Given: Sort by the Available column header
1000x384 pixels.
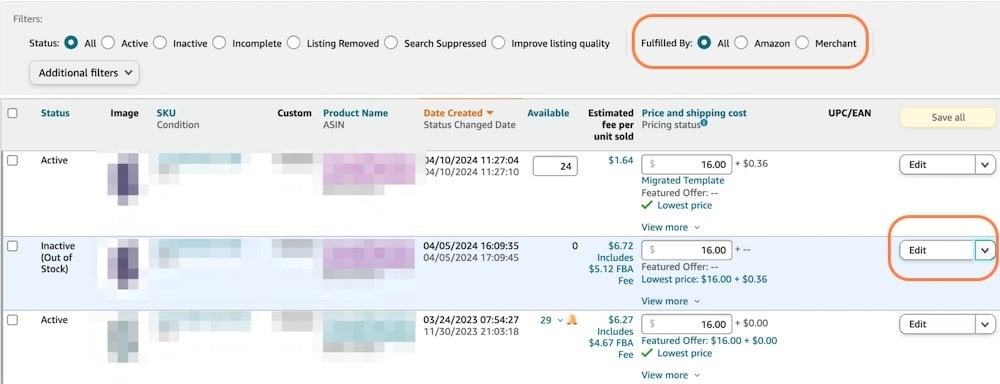Looking at the screenshot, I should pos(548,113).
